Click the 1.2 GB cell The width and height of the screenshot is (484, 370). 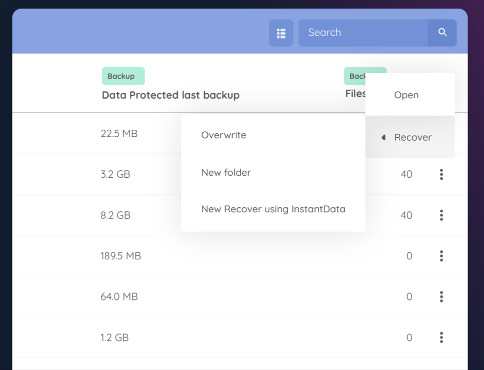click(x=114, y=338)
